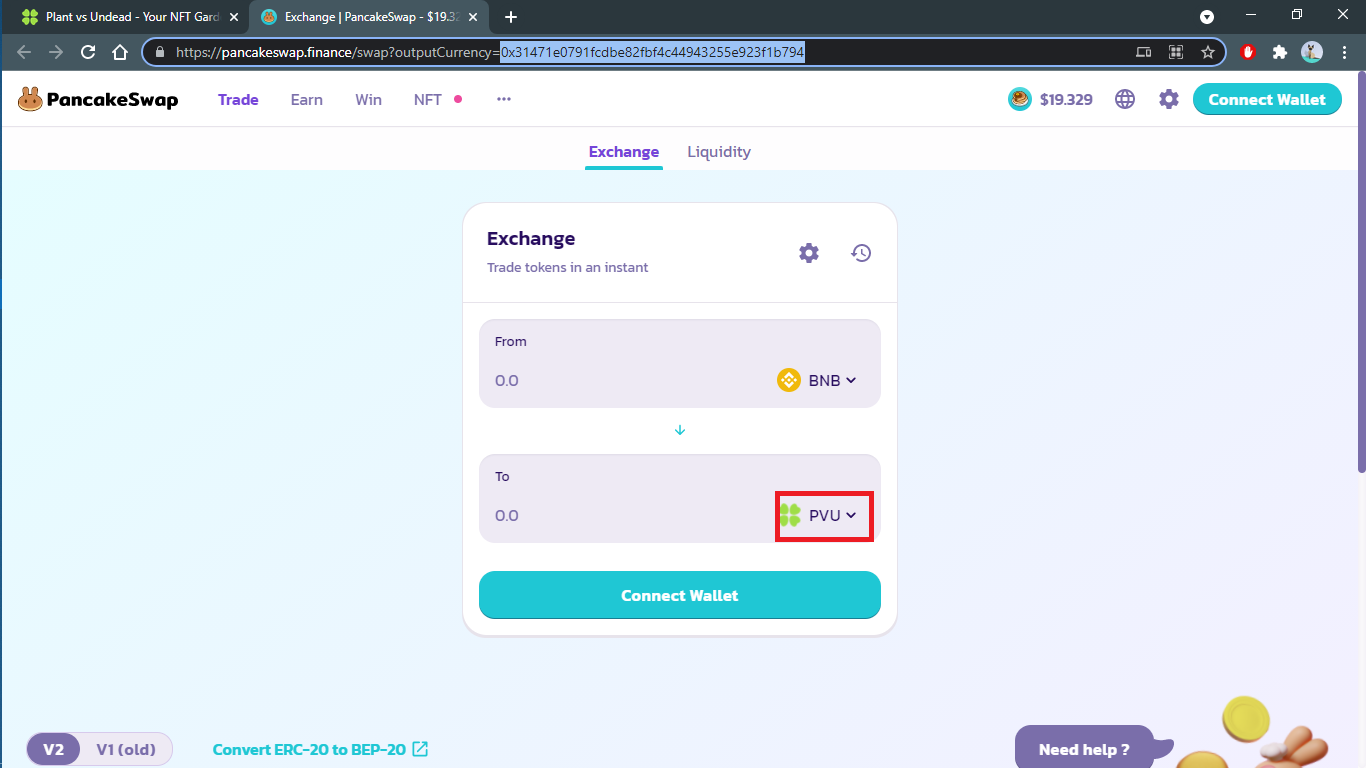View site security lock info

click(x=159, y=52)
